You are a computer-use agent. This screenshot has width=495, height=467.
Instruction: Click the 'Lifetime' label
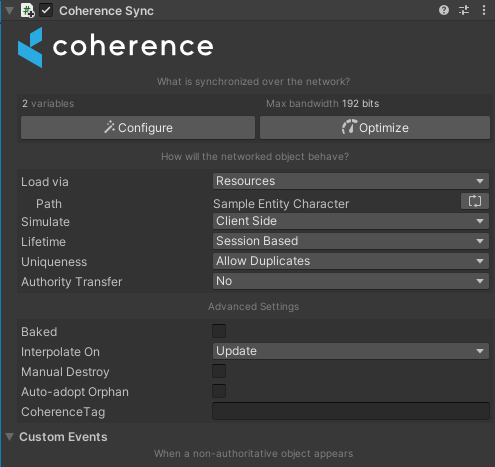(x=43, y=242)
